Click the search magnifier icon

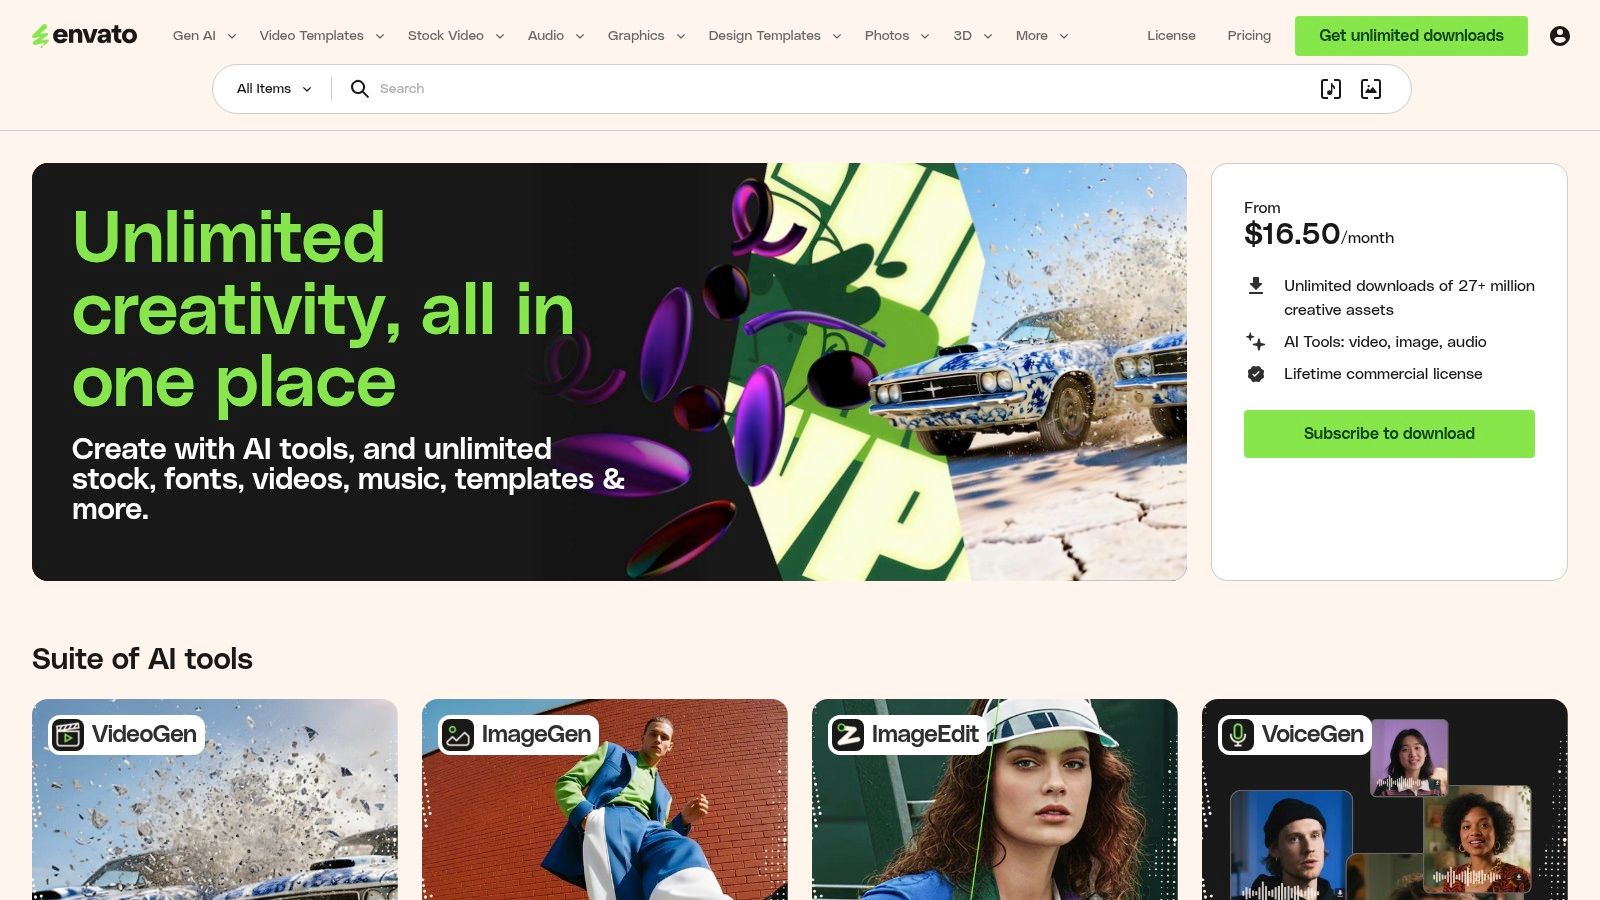click(359, 89)
